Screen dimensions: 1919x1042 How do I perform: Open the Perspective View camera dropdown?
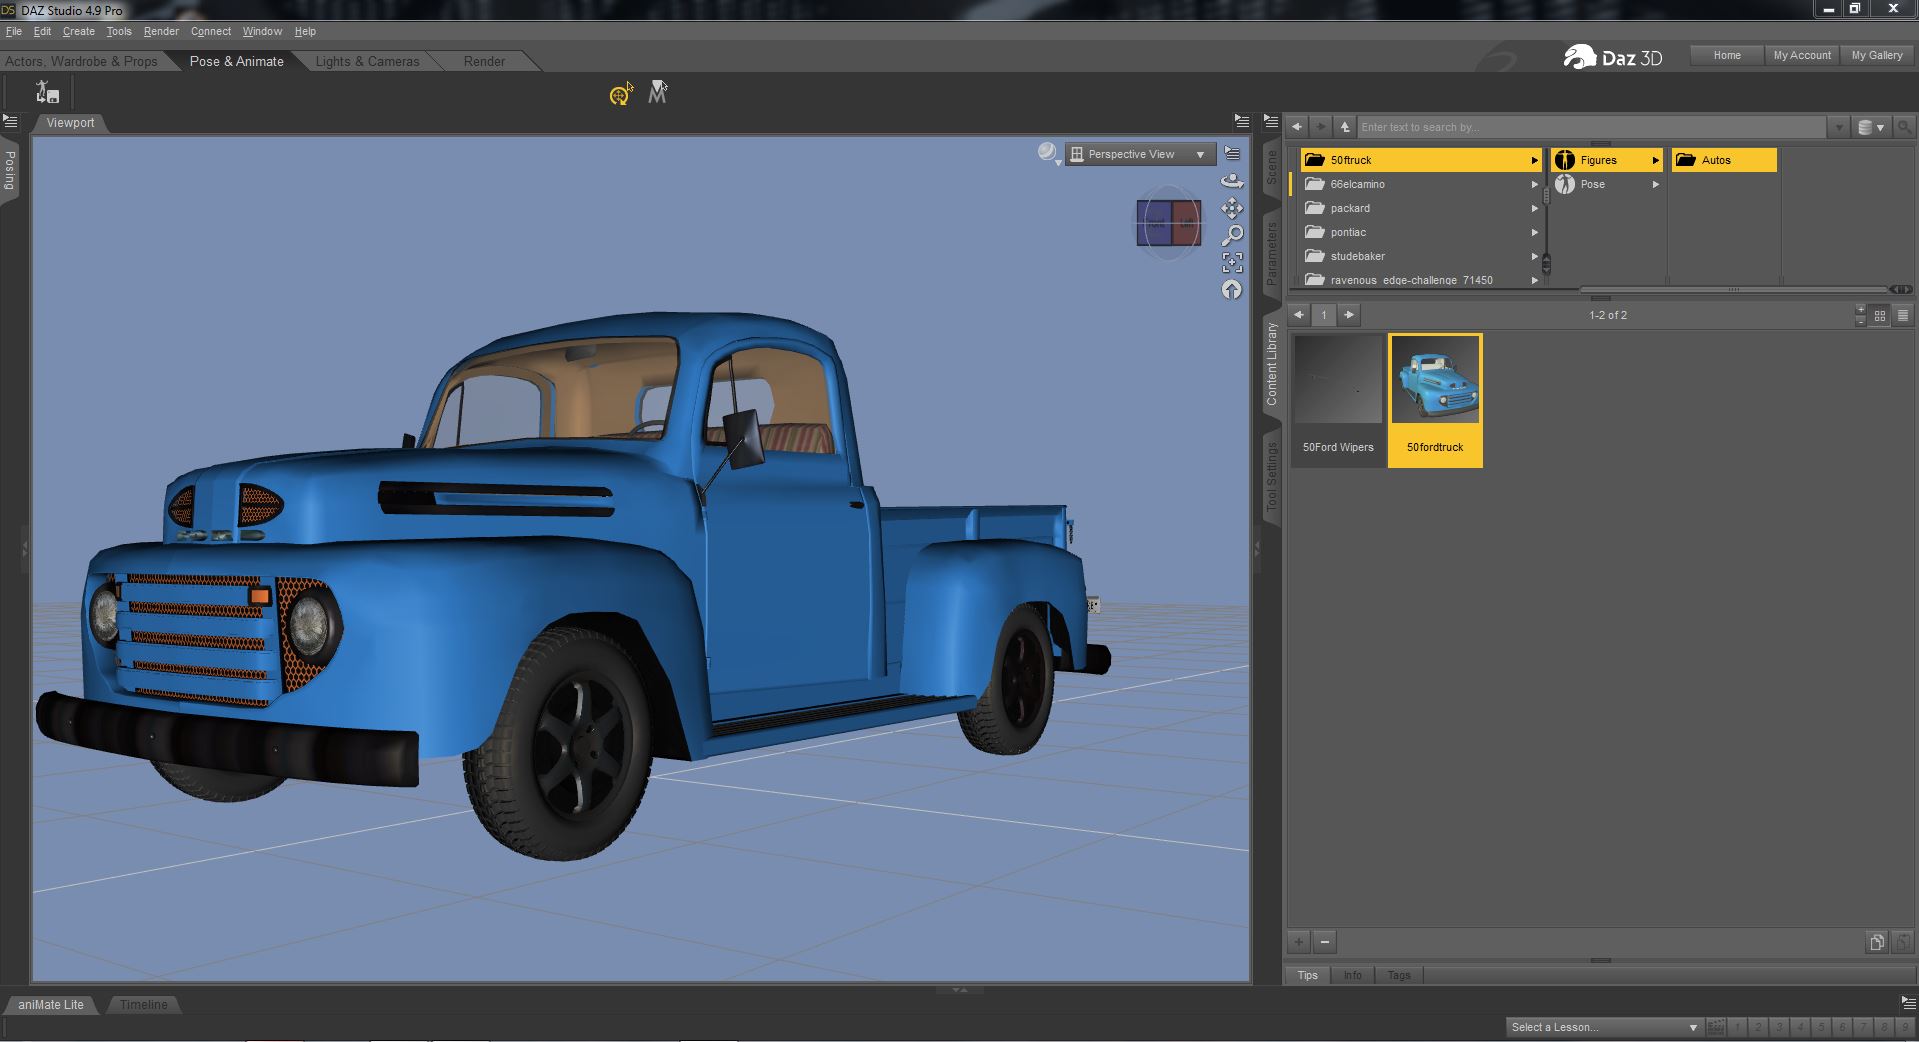1140,154
